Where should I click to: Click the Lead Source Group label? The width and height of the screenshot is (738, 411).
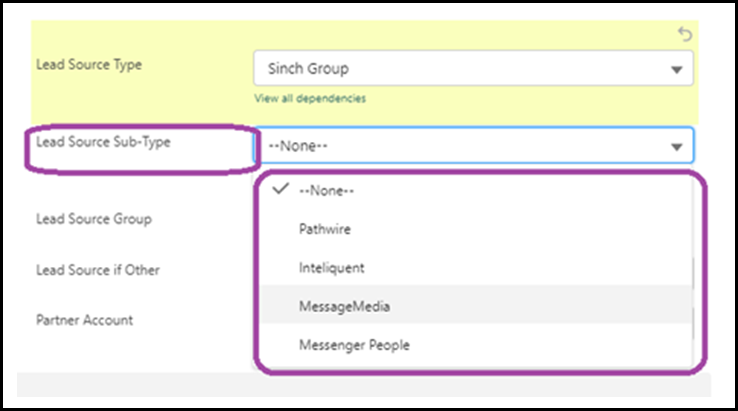pos(94,219)
